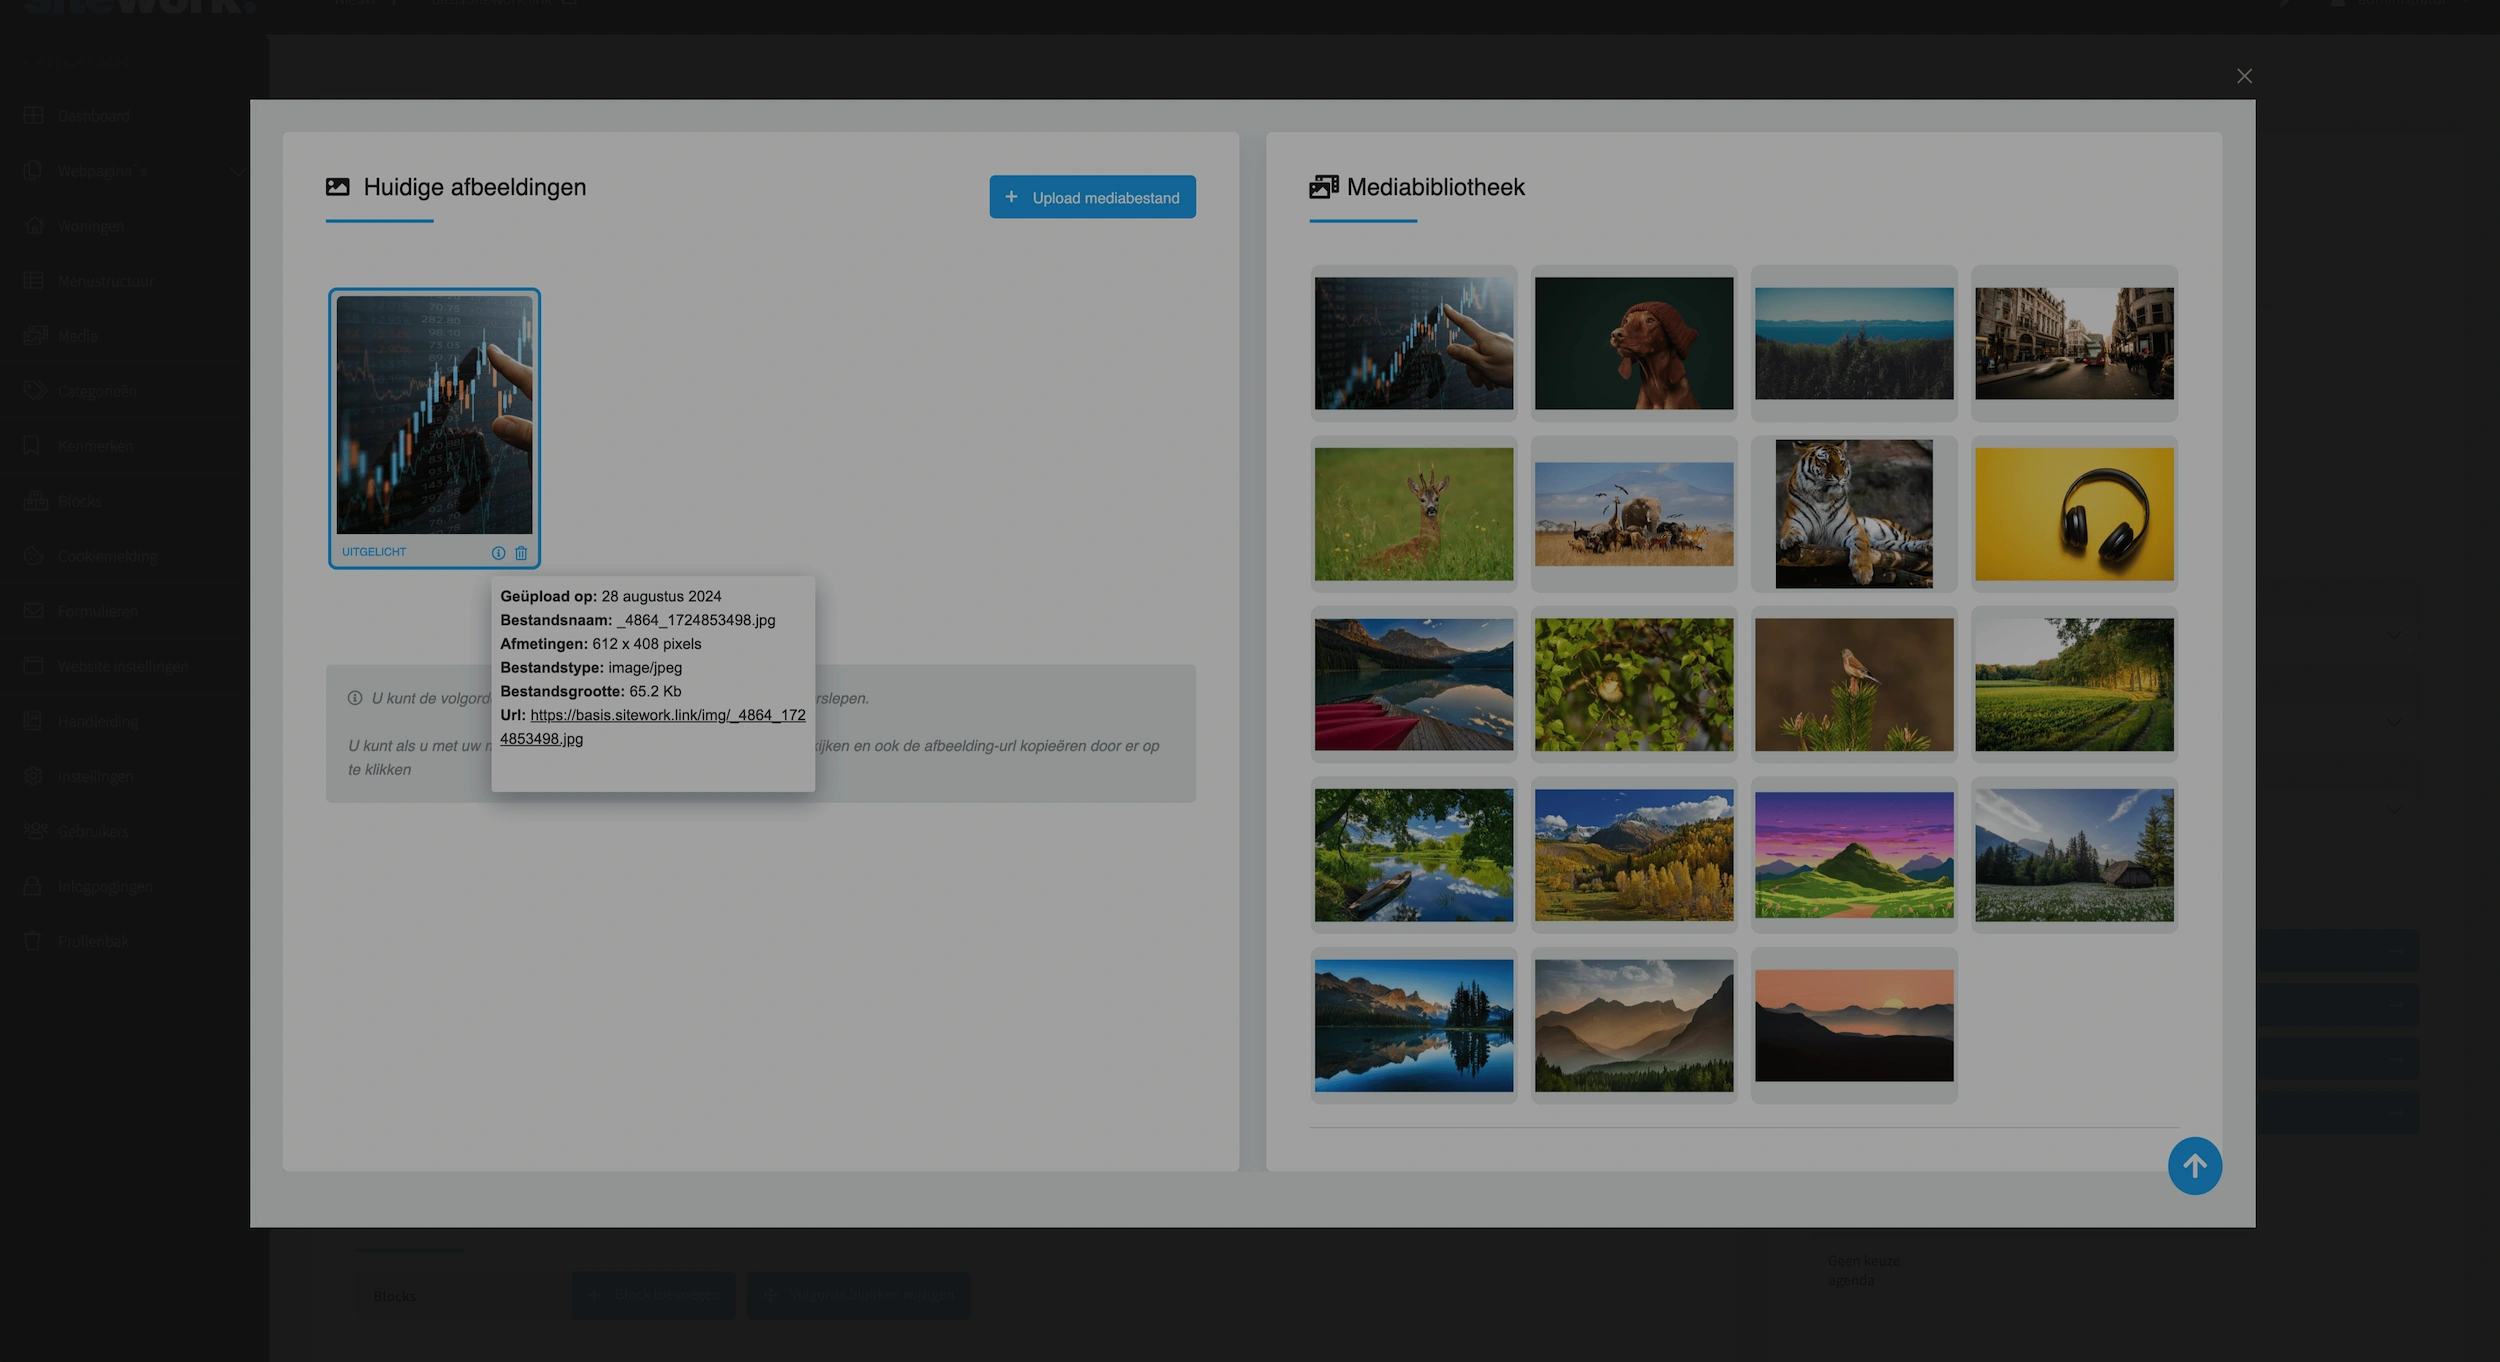Viewport: 2500px width, 1362px height.
Task: Pick the deer in grass image
Action: pos(1413,514)
